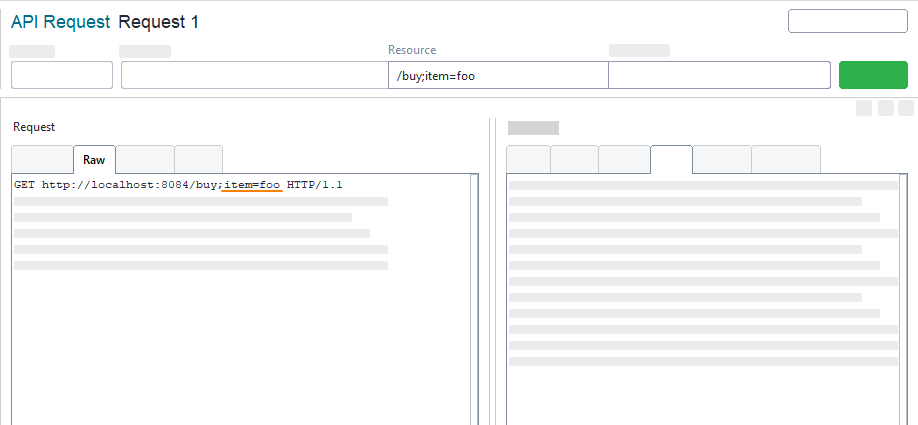Open the last, widest tab in the response panel
Image resolution: width=918 pixels, height=425 pixels.
click(785, 160)
